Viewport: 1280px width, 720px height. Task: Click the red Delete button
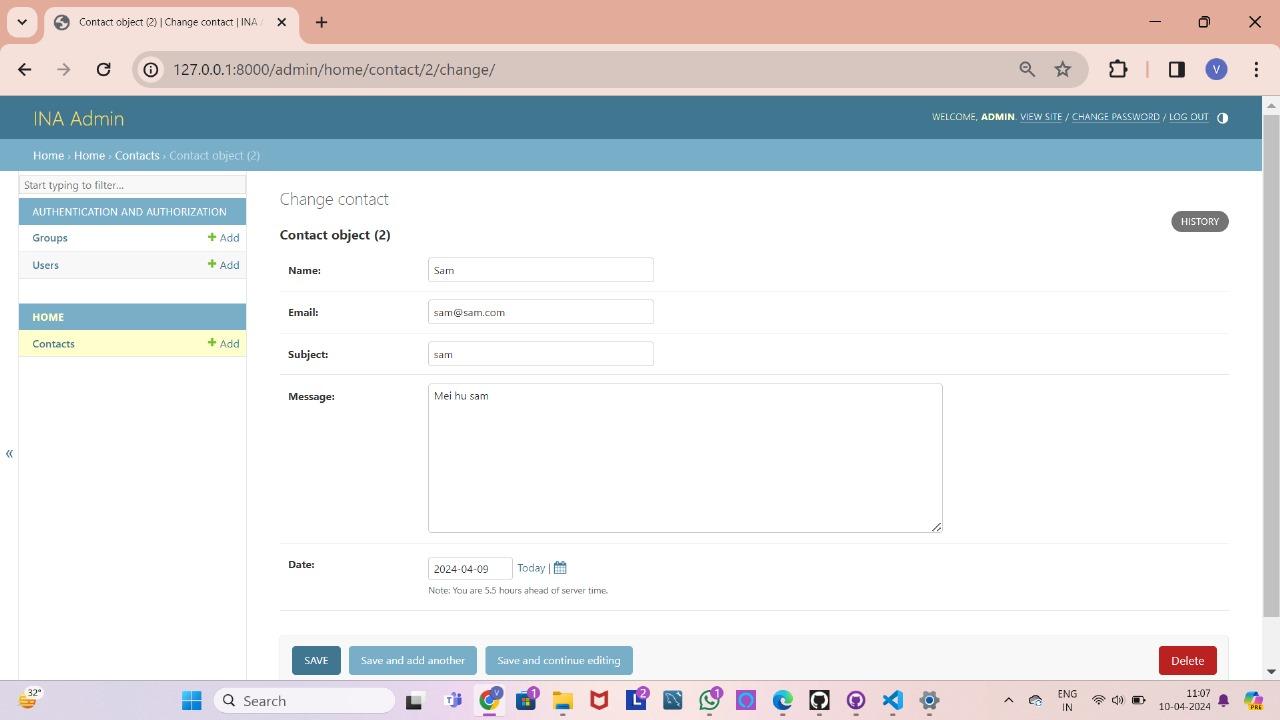point(1187,660)
